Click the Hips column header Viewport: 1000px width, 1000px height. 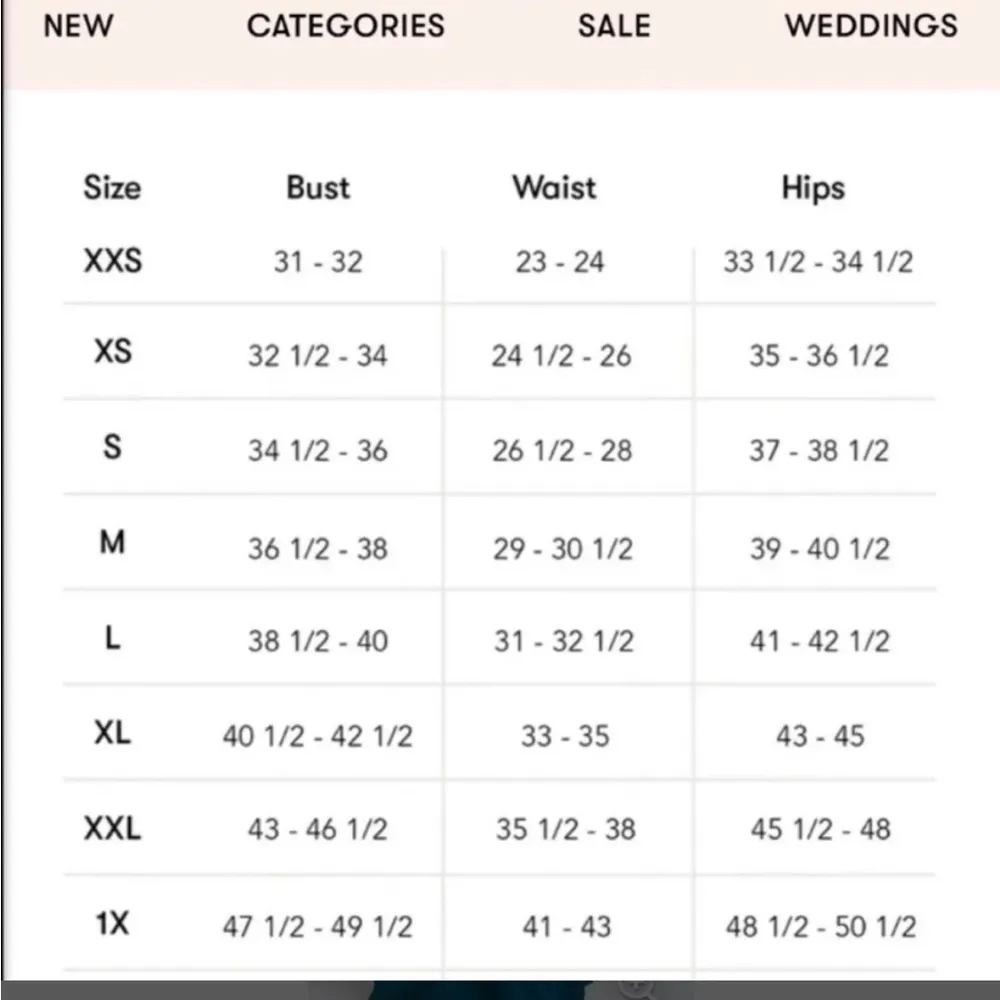click(813, 187)
